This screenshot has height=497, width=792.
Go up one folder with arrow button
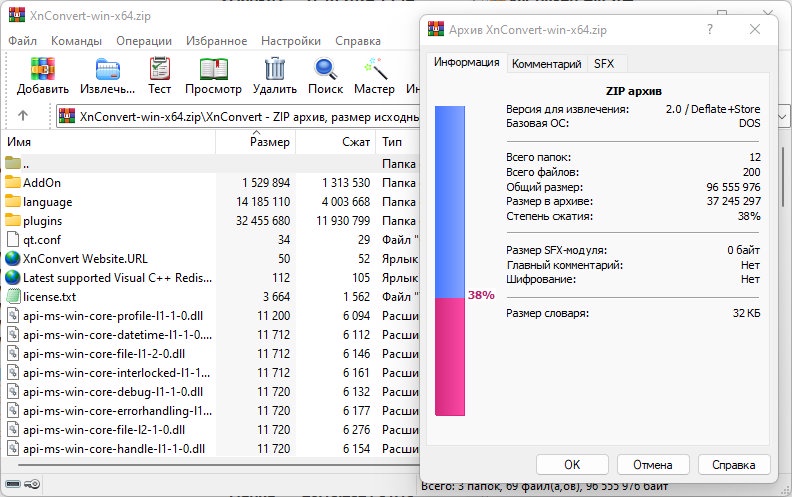(23, 115)
